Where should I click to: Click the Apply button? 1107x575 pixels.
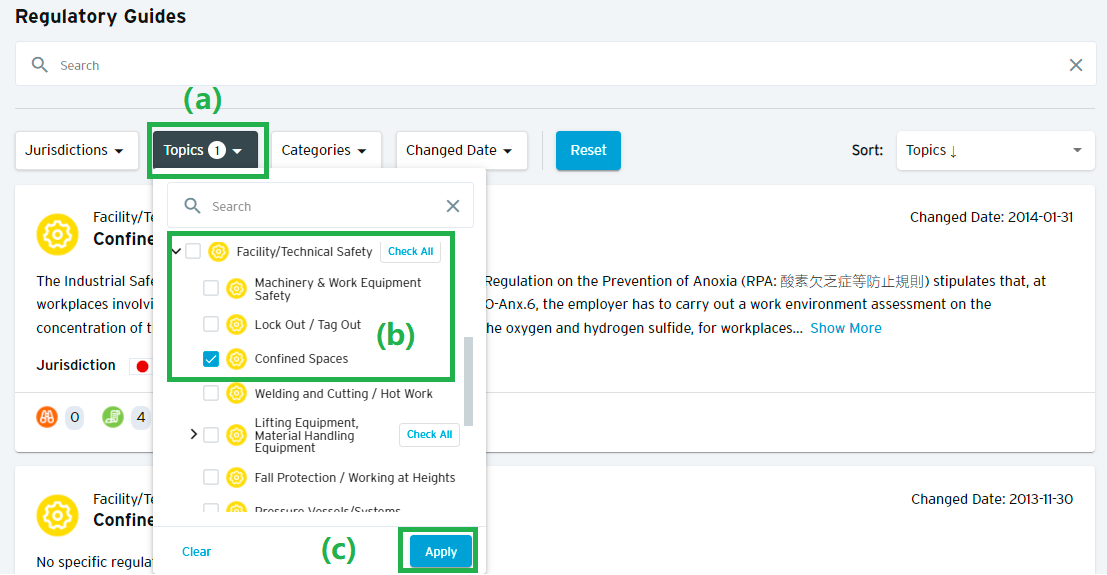point(441,552)
